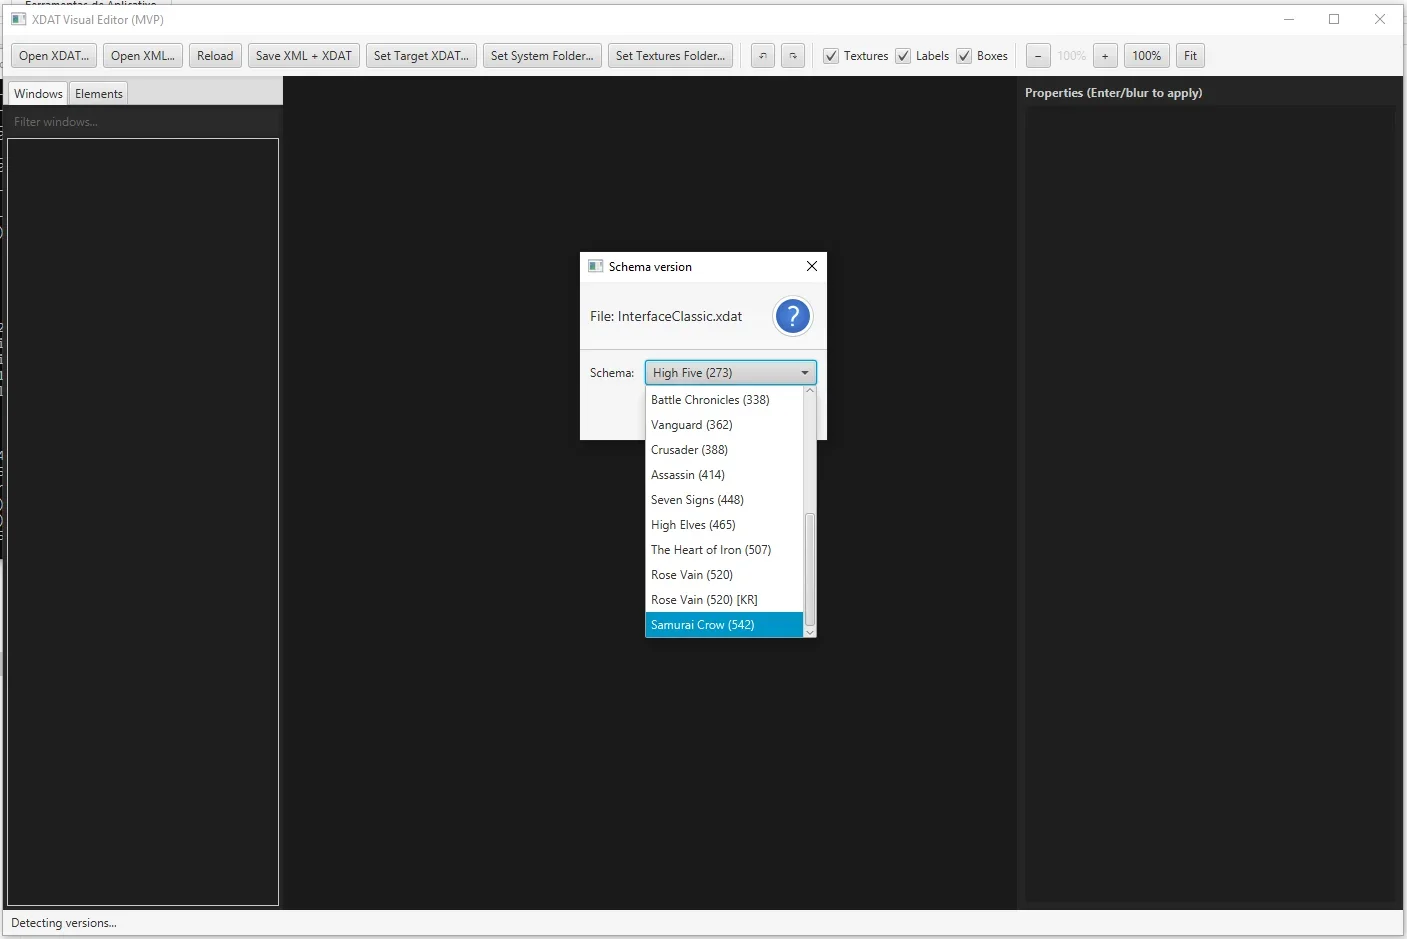Pick The Heart of Iron (507)
The height and width of the screenshot is (939, 1407).
point(724,550)
